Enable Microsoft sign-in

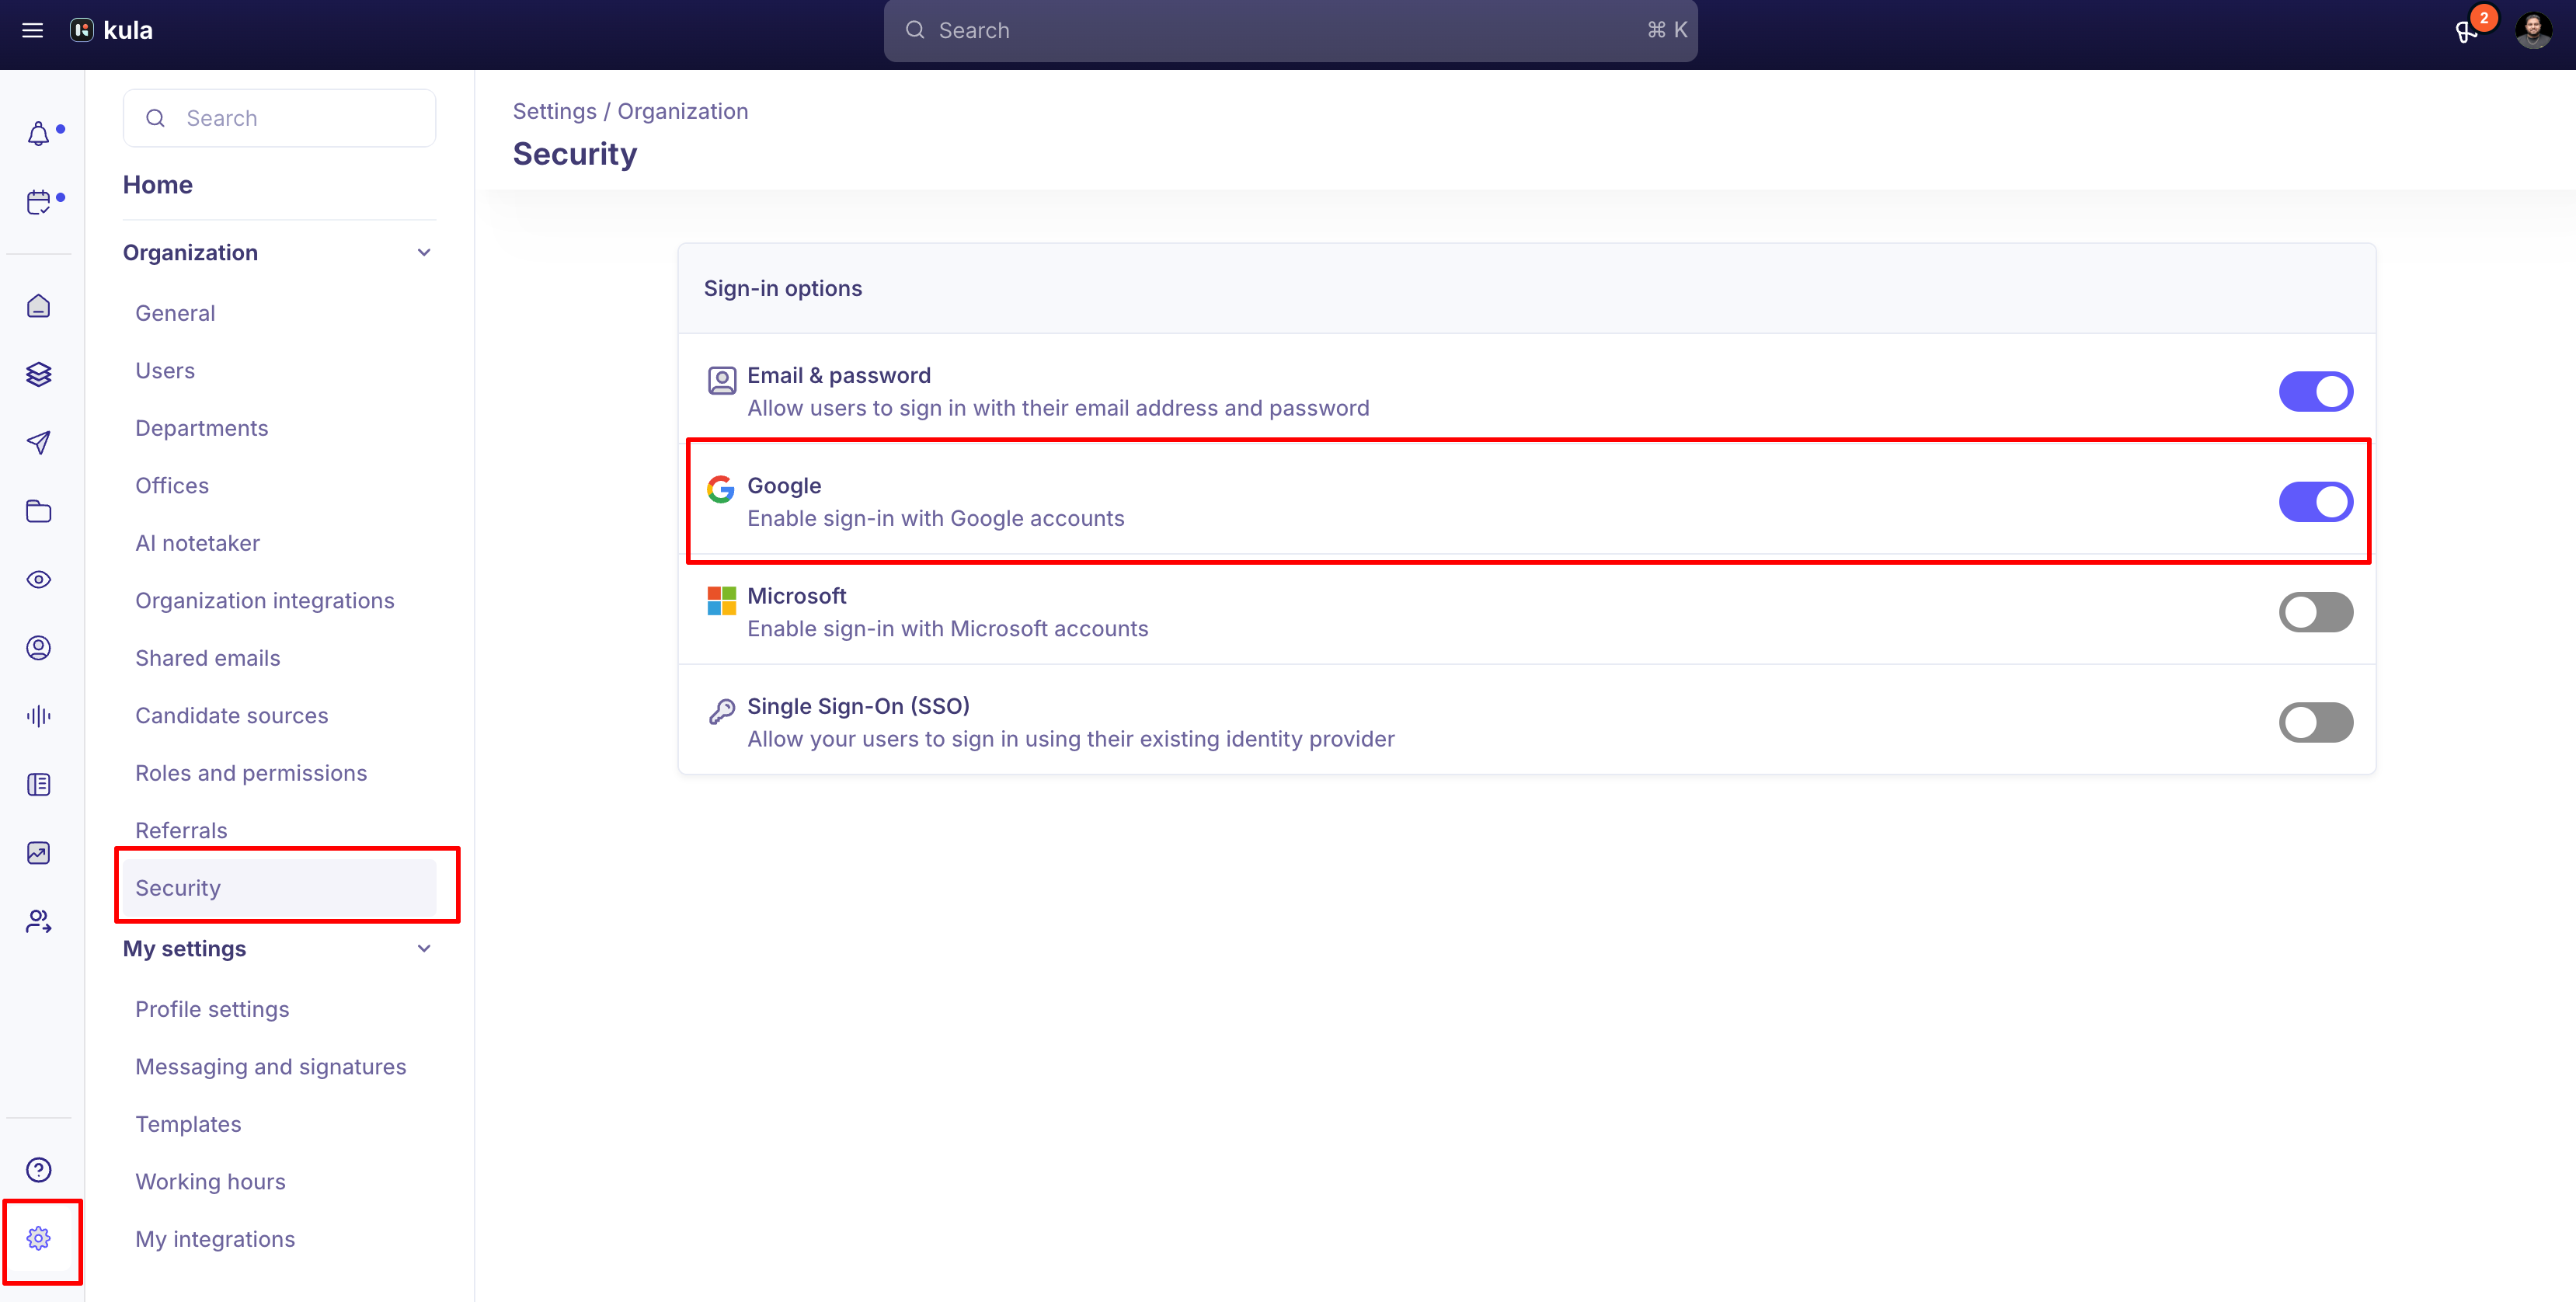pos(2316,612)
